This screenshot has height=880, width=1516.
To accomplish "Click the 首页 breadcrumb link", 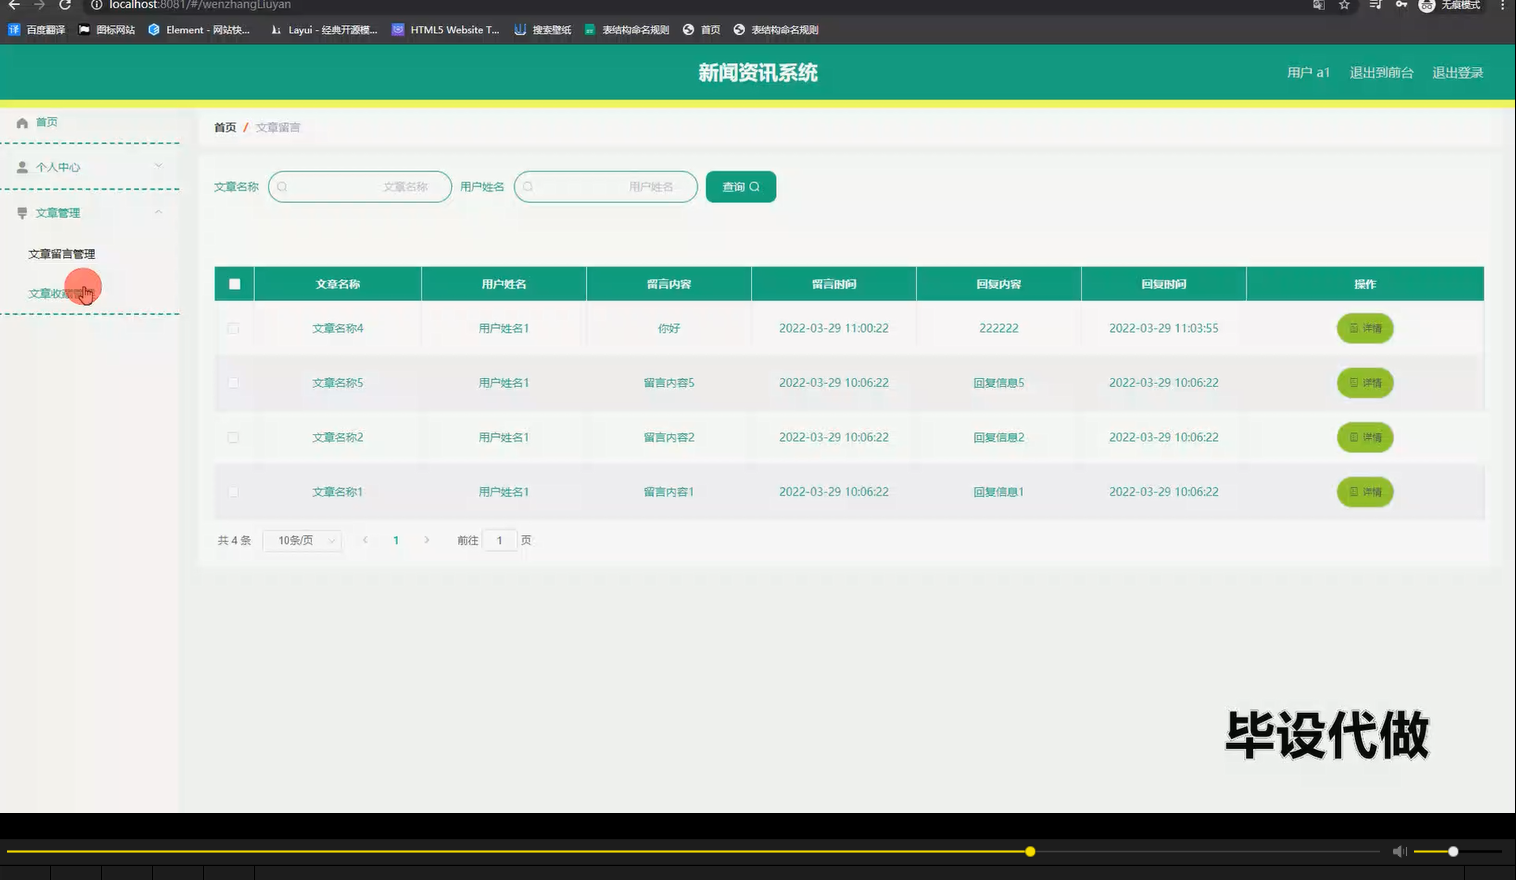I will click(225, 128).
